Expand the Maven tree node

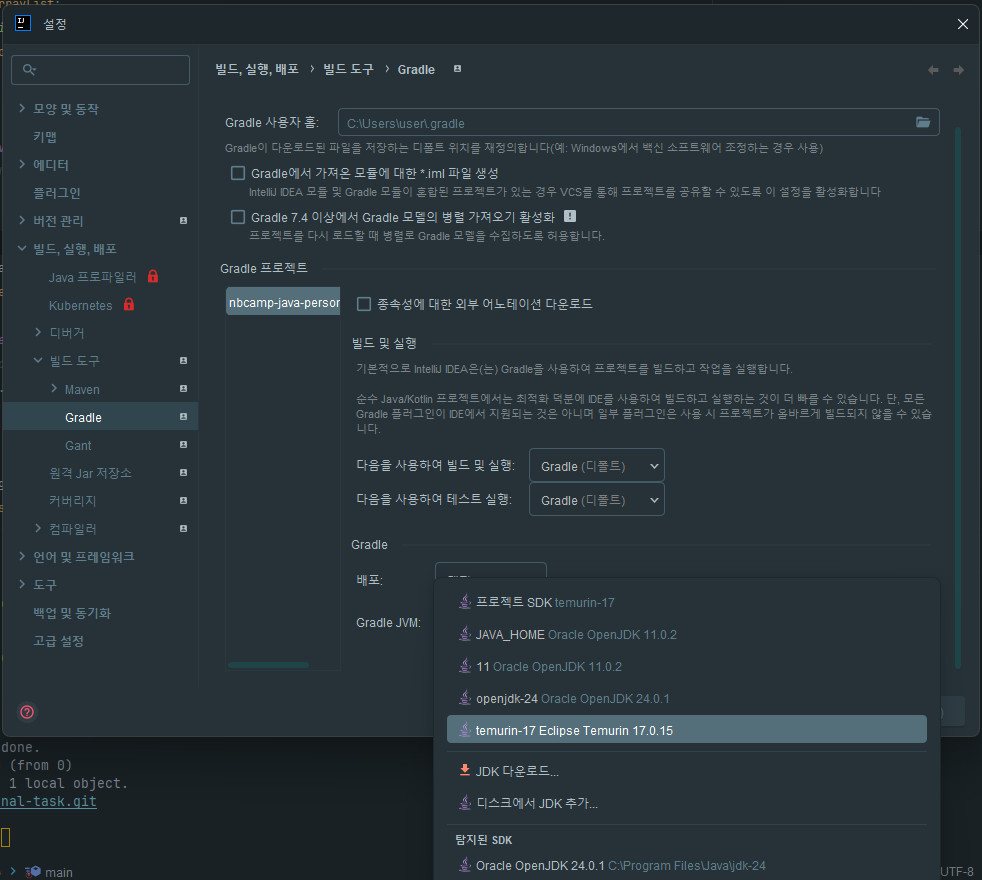(x=54, y=388)
